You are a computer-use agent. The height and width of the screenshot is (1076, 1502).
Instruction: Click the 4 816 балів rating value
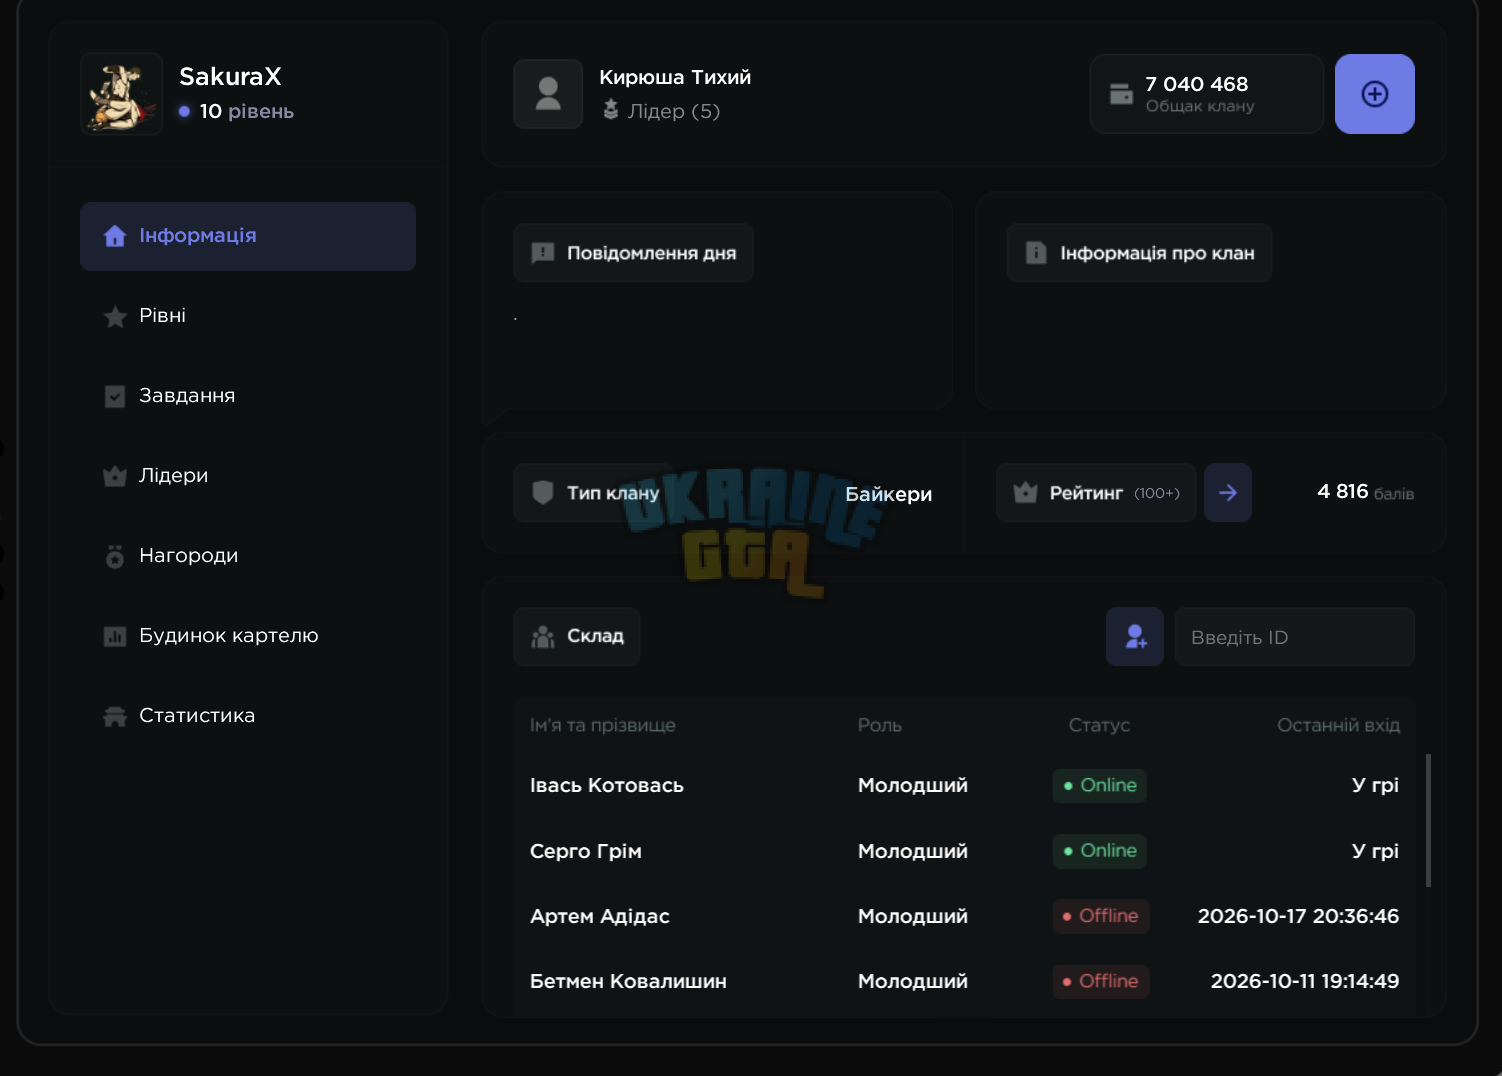tap(1365, 492)
